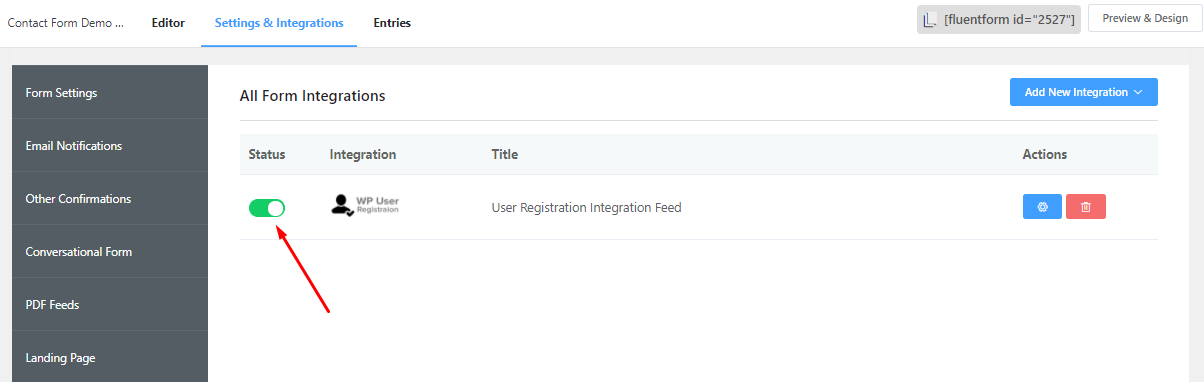The height and width of the screenshot is (382, 1204).
Task: Switch to the Editor tab
Action: [x=168, y=23]
